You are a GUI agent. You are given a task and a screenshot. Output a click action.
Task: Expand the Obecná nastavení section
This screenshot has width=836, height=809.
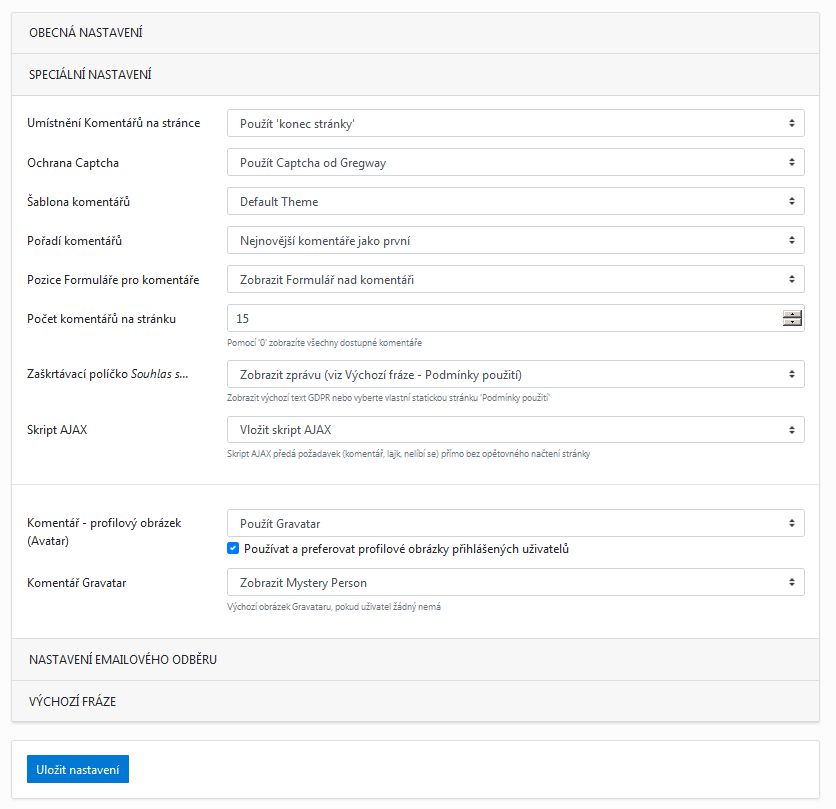click(86, 33)
